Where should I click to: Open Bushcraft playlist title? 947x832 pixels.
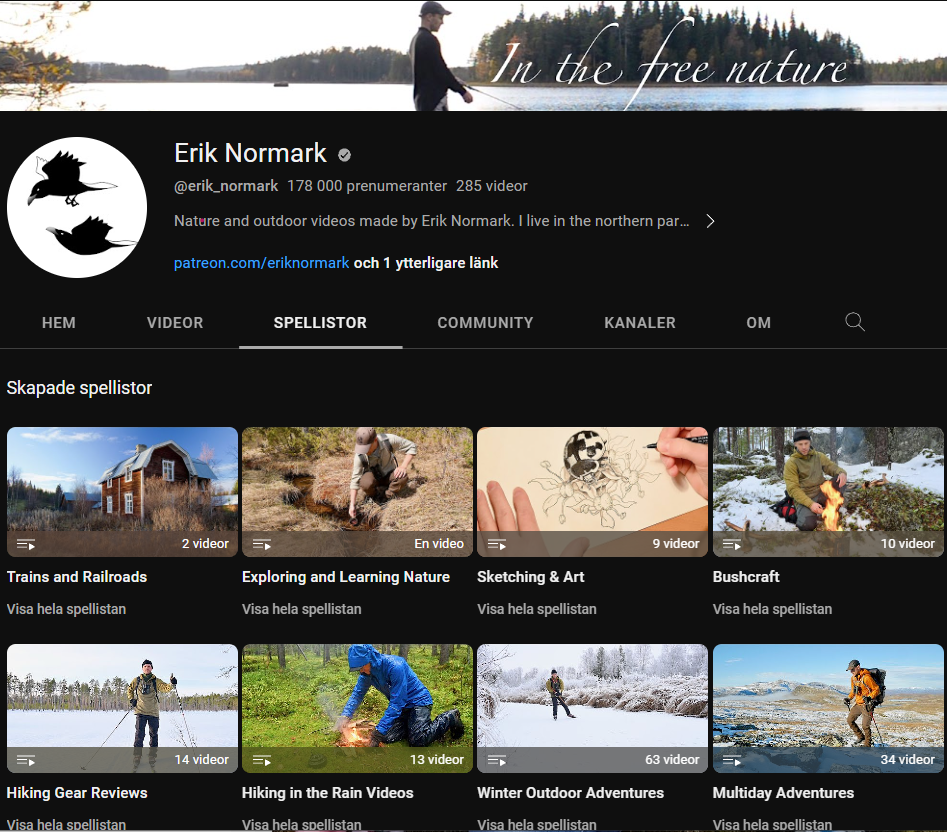click(746, 577)
